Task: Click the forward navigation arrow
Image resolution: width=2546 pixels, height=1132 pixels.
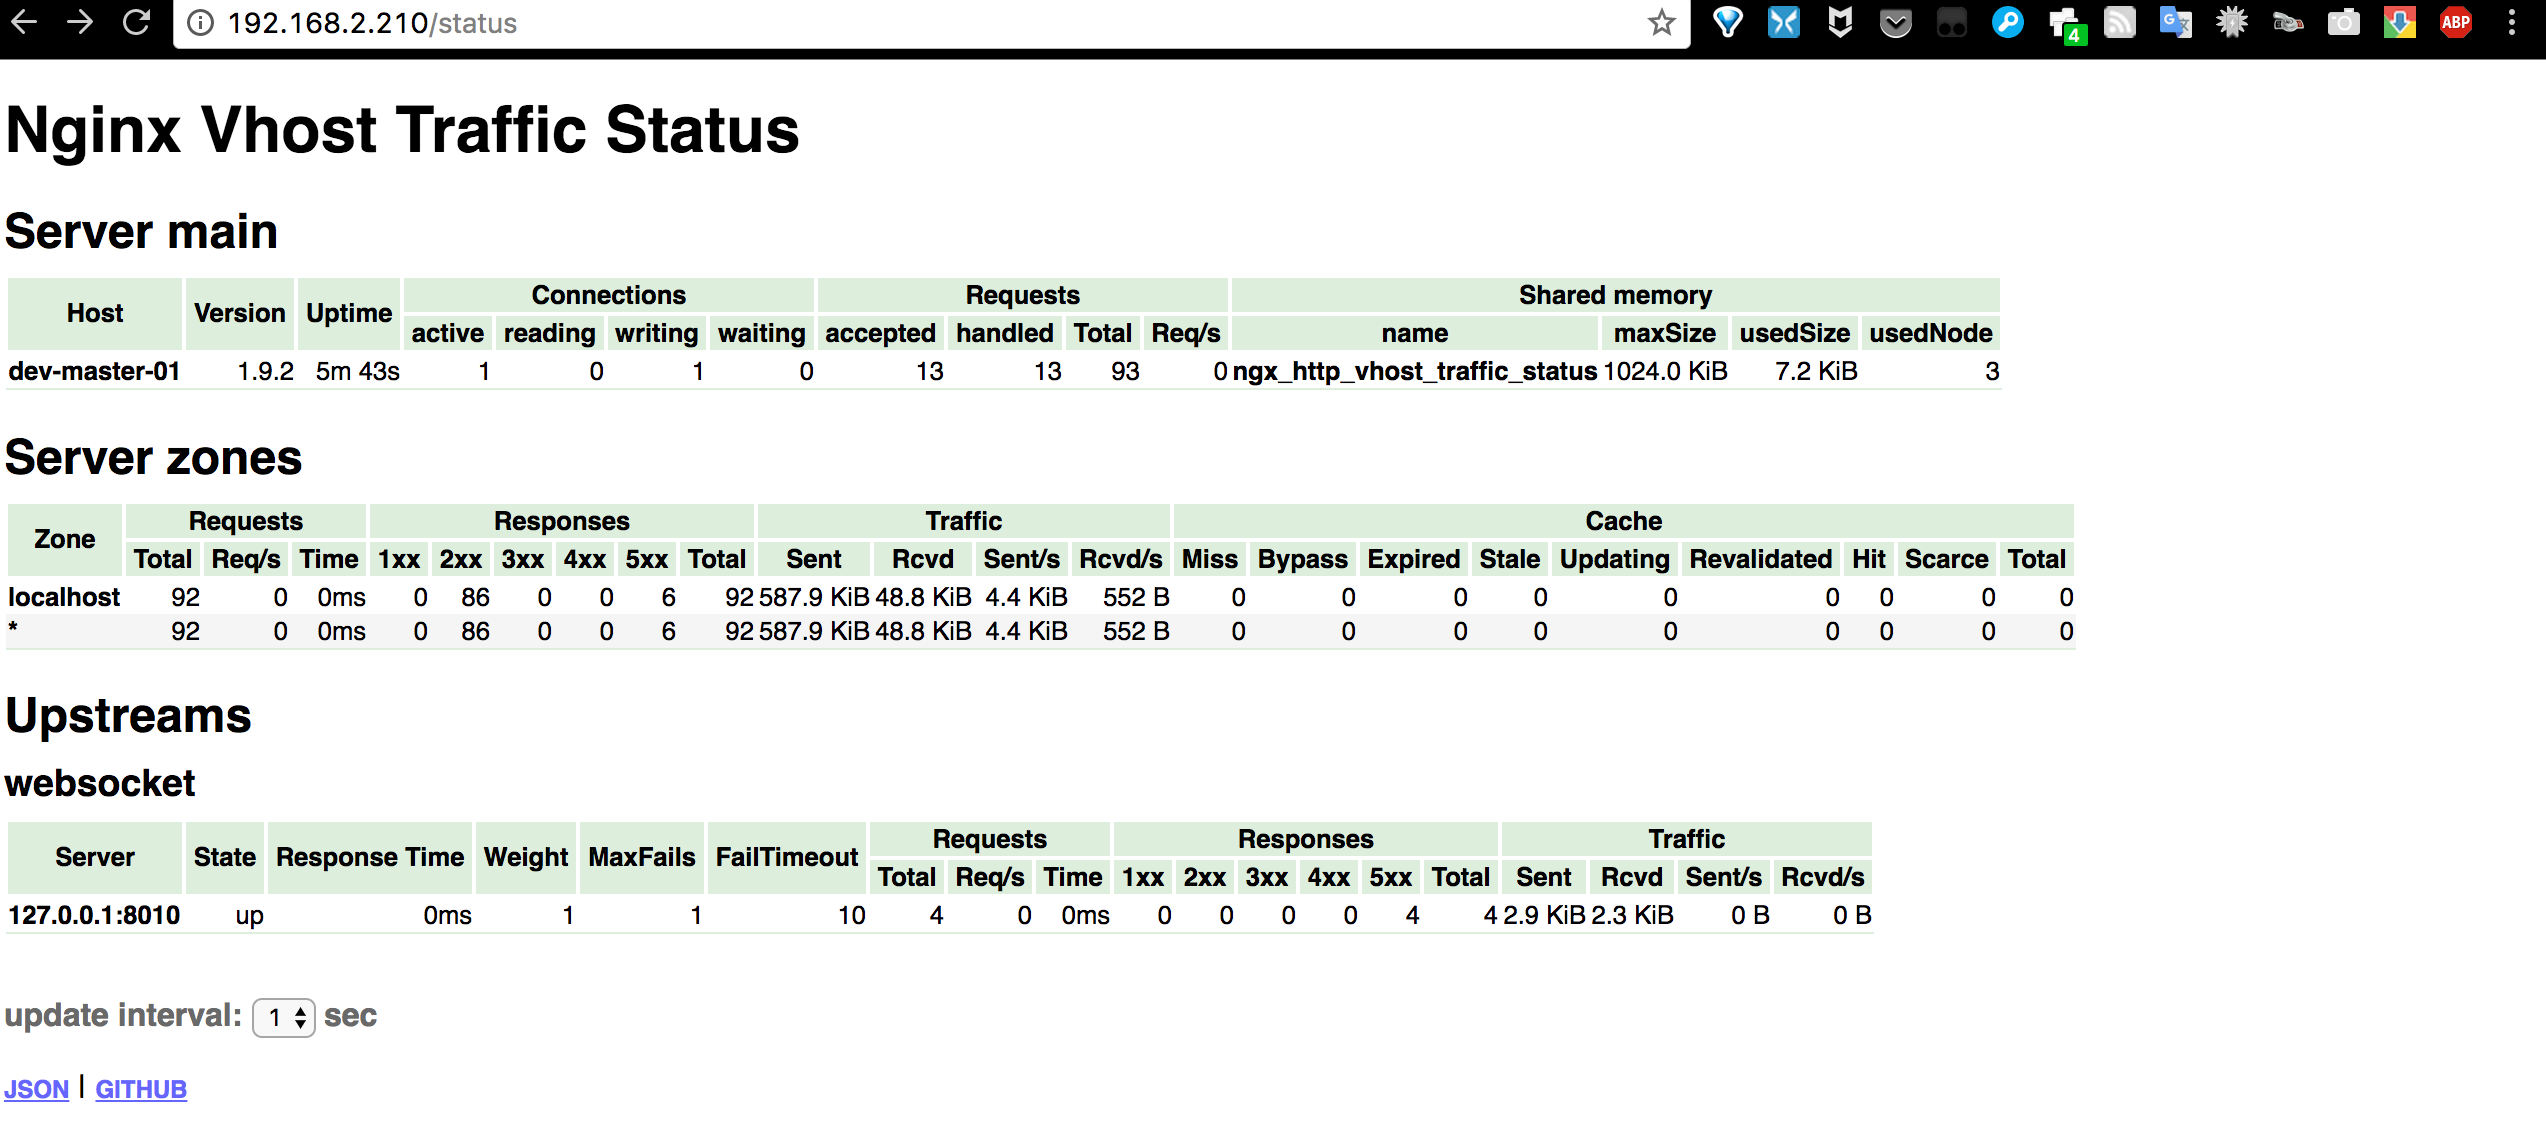Action: coord(80,22)
